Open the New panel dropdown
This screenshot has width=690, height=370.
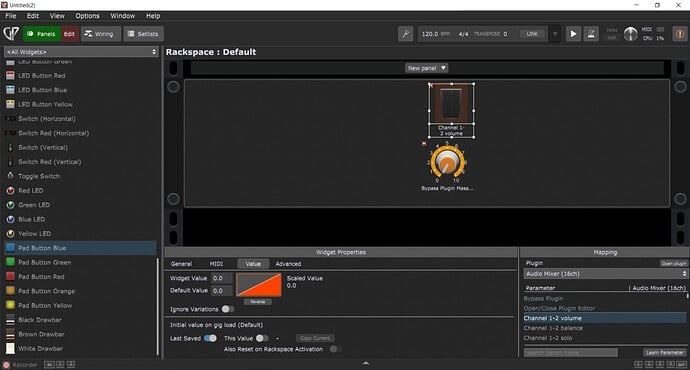click(x=426, y=68)
